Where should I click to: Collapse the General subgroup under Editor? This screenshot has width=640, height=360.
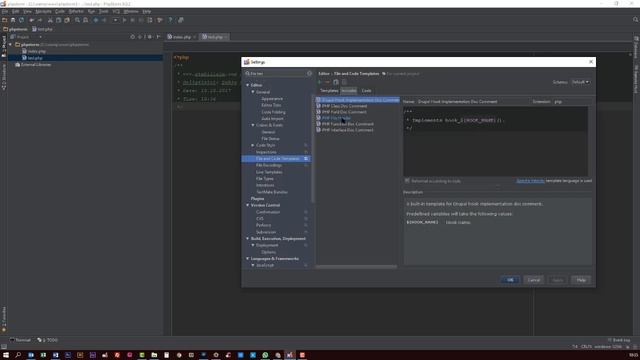[x=253, y=92]
